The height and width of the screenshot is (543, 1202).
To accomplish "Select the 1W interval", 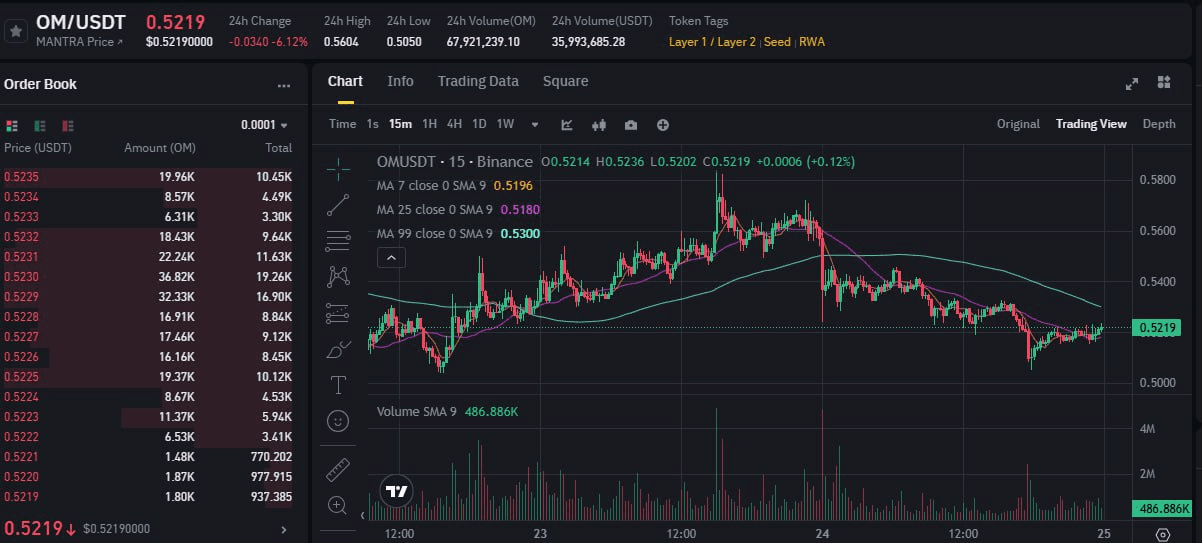I will [x=505, y=124].
